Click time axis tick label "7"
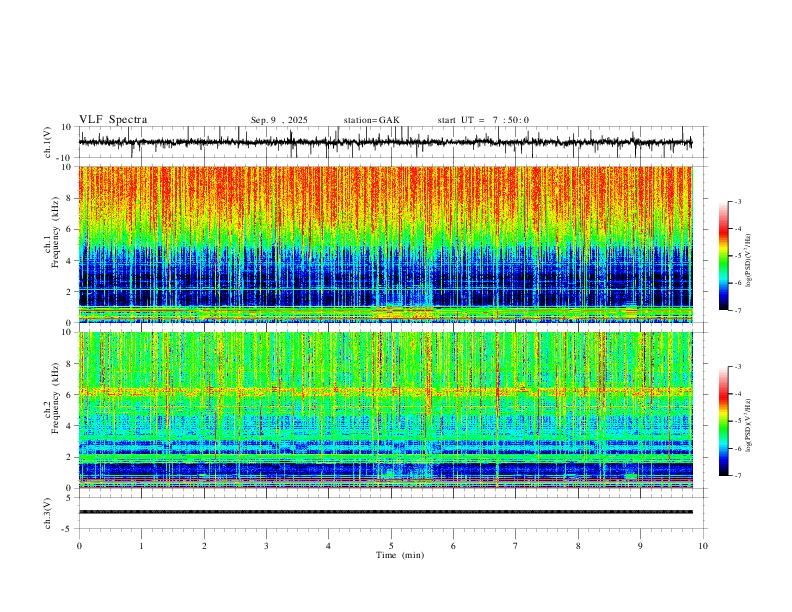The image size is (792, 612). click(516, 546)
